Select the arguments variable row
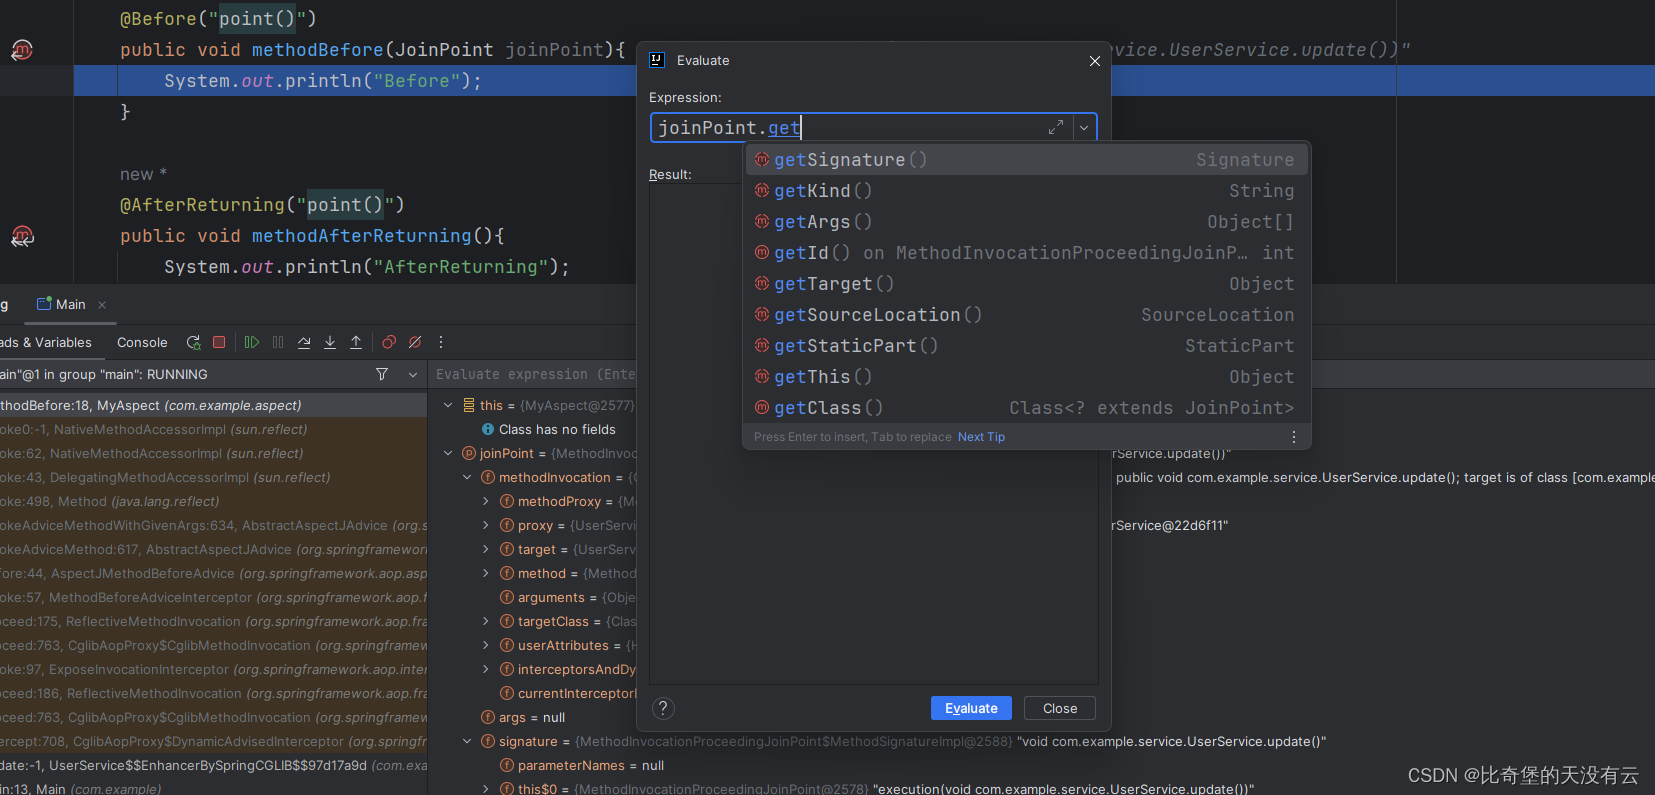This screenshot has height=795, width=1655. [x=566, y=597]
